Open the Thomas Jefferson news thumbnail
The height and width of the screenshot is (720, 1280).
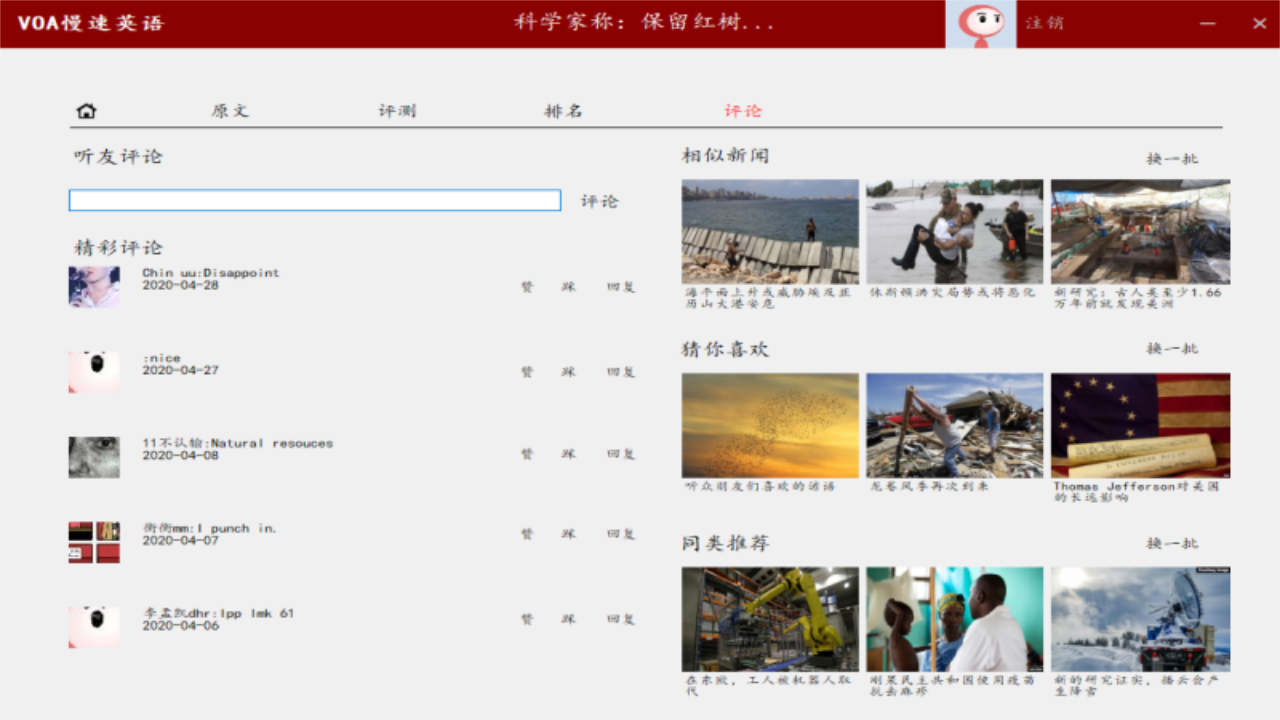tap(1139, 424)
